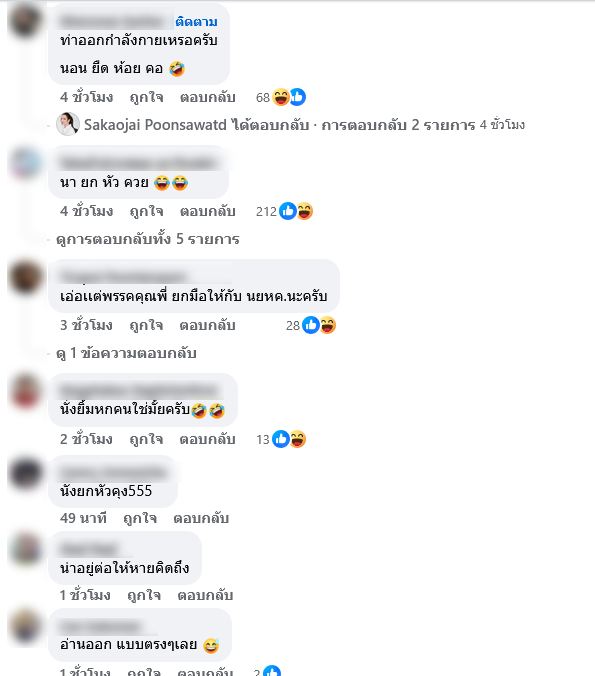Reply to the 'นังยกหัวคุง555' comment

(x=201, y=518)
